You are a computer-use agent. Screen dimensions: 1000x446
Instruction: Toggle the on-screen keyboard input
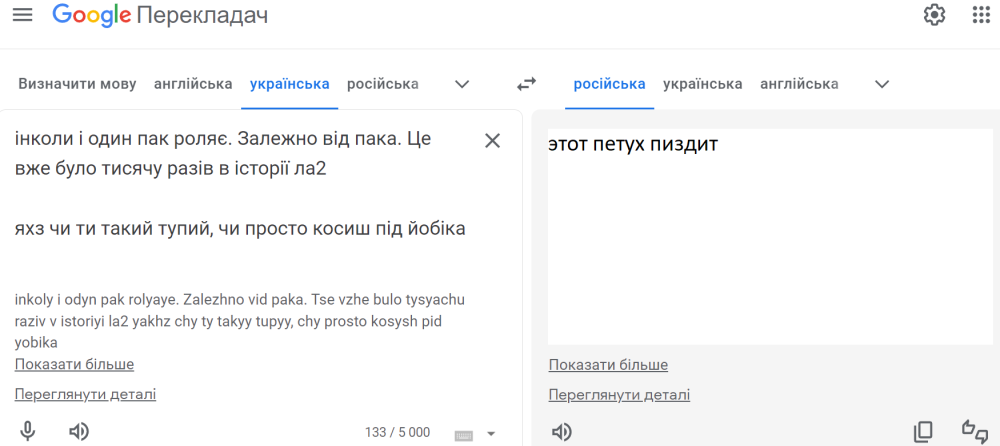tap(463, 434)
